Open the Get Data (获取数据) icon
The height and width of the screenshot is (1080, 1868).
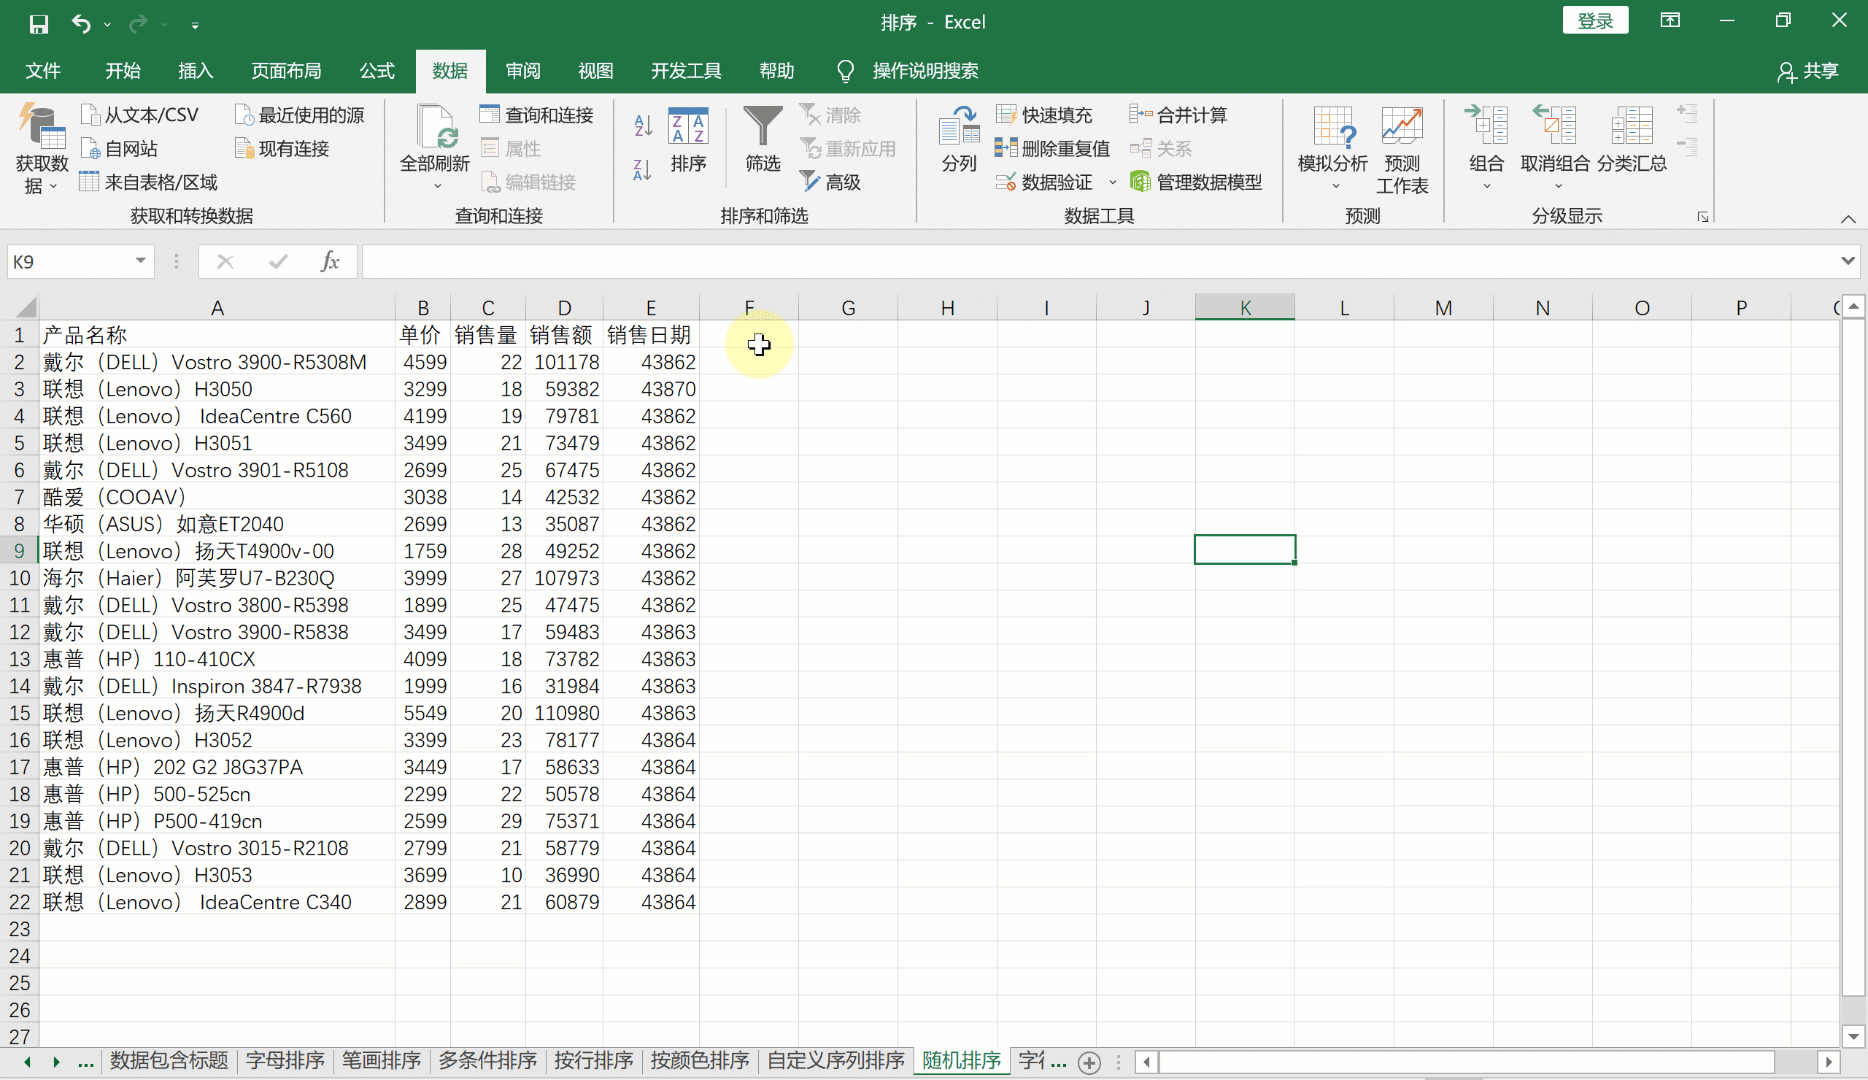(42, 148)
